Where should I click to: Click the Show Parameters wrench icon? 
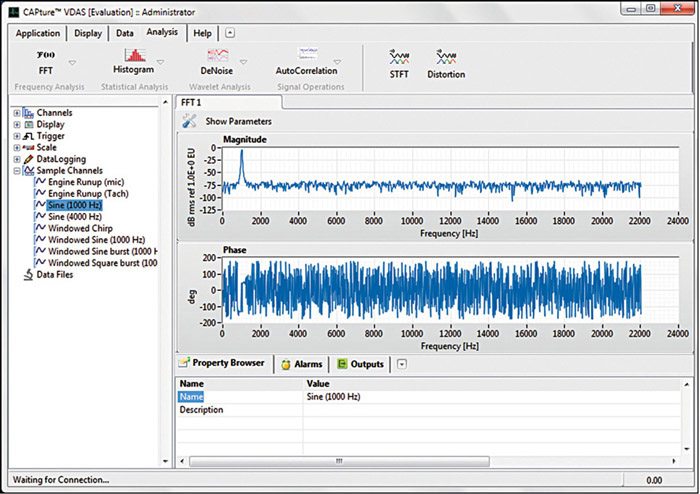point(188,121)
